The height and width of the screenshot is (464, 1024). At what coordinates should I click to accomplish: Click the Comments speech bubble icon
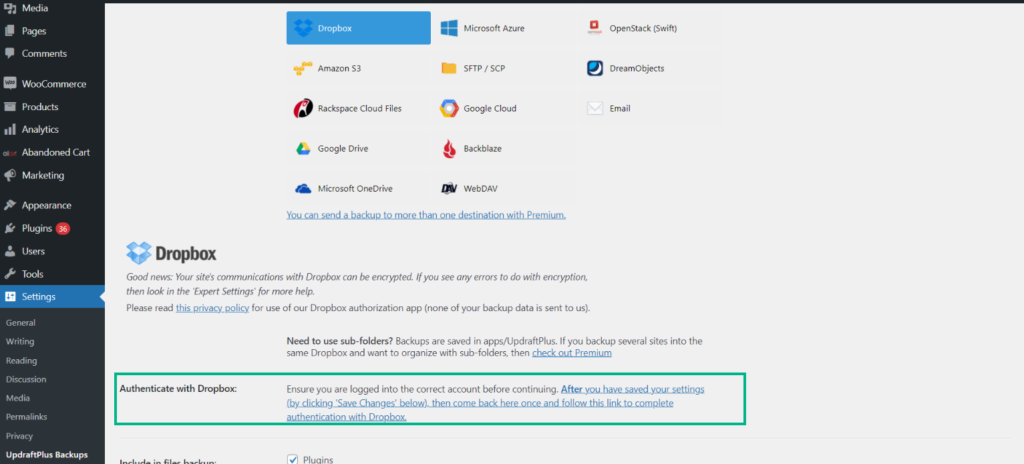click(x=10, y=54)
